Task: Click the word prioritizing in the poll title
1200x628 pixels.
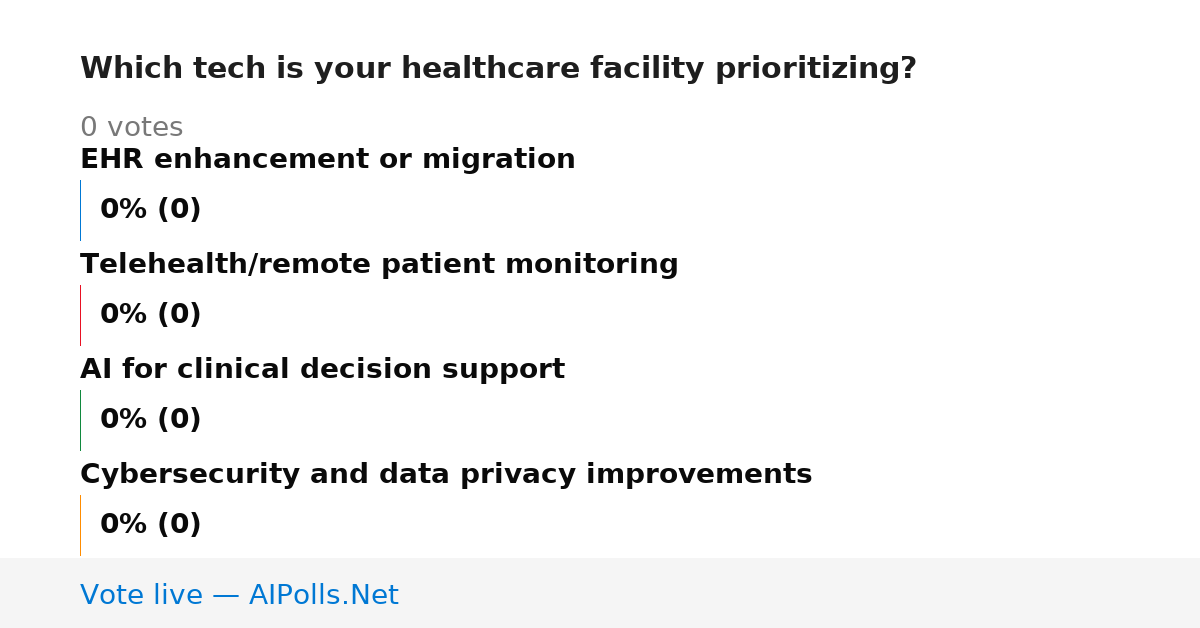Action: point(815,69)
